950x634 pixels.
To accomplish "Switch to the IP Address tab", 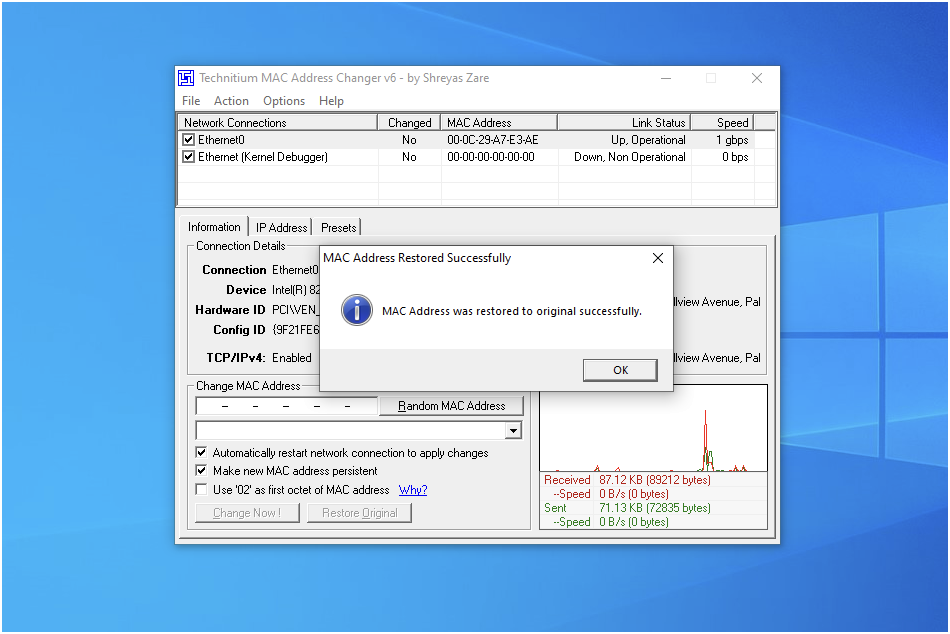I will pos(281,227).
